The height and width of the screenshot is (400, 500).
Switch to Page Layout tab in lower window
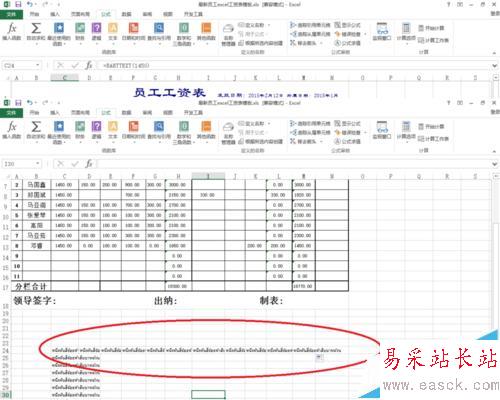point(80,113)
